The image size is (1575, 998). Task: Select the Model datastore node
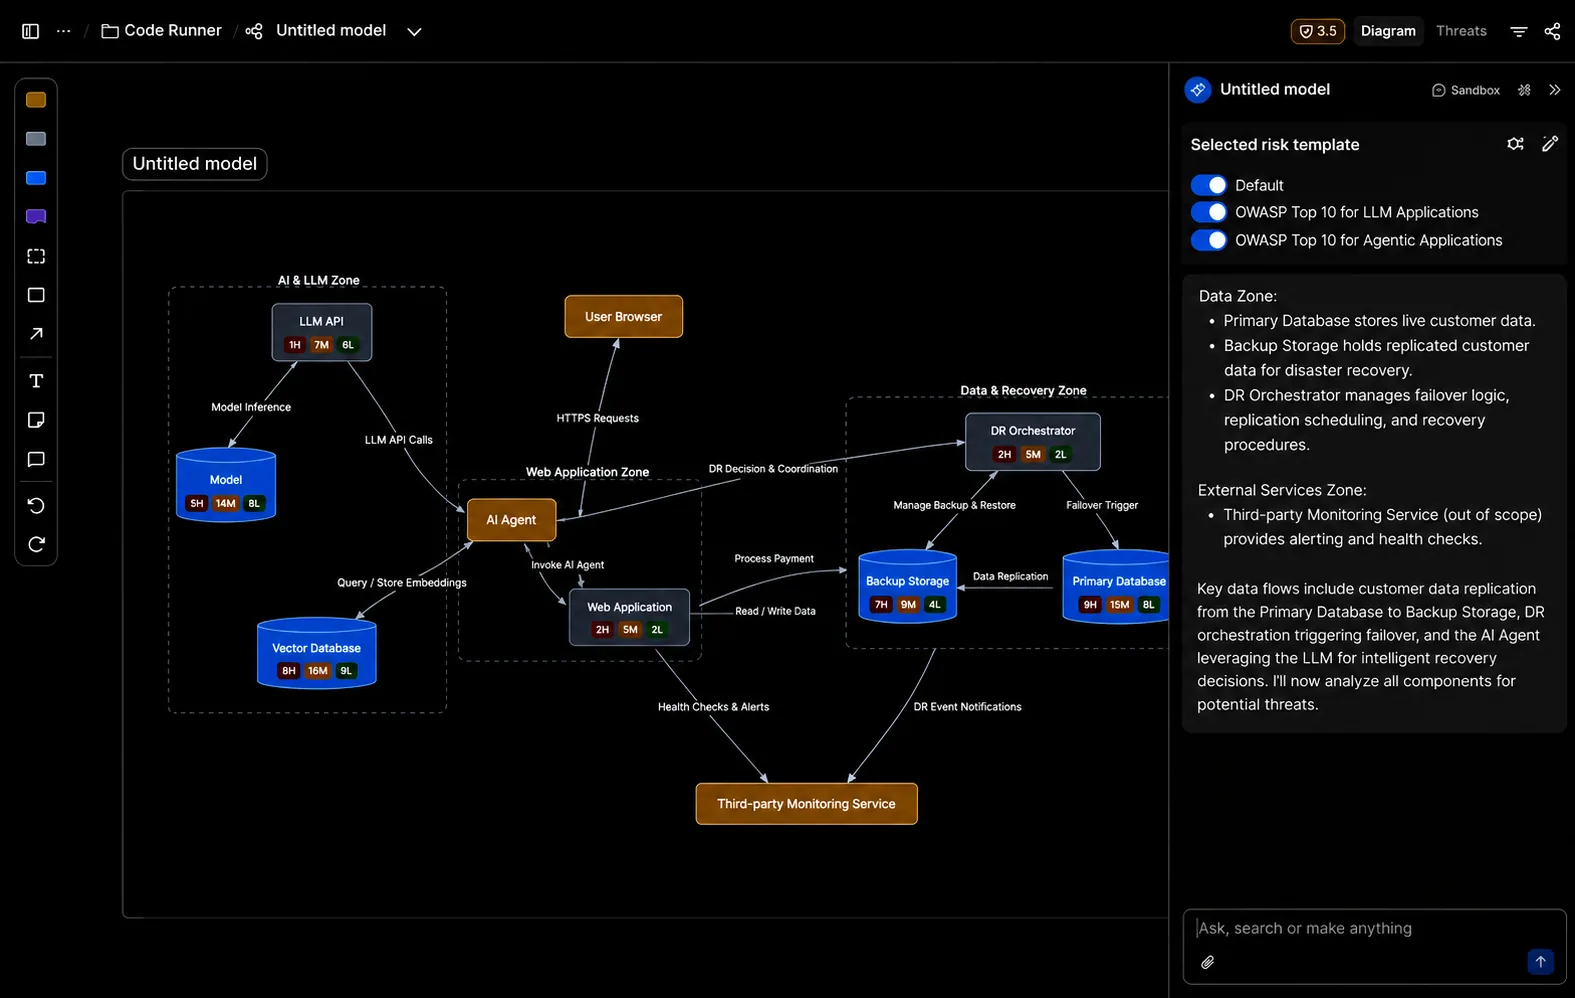pos(226,485)
